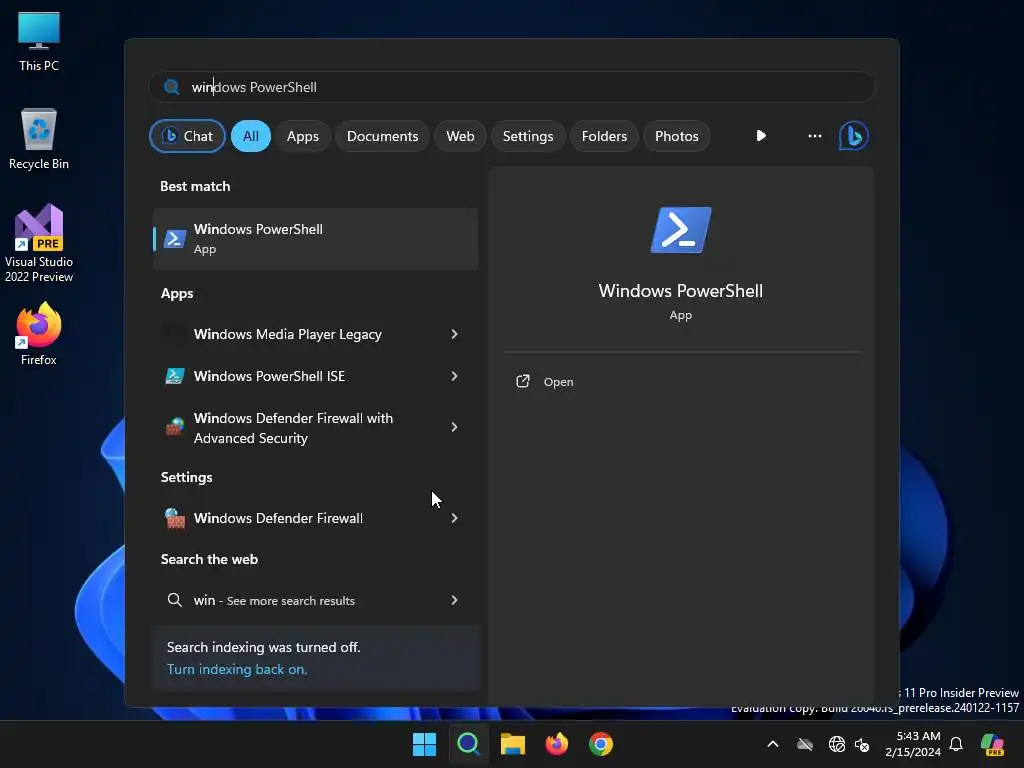
Task: Expand the win web search results arrow
Action: pyautogui.click(x=455, y=600)
